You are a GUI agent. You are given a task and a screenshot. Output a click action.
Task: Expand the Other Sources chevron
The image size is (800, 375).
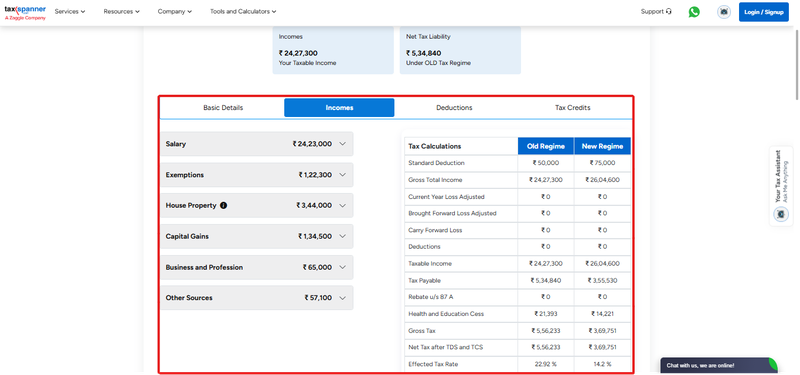pos(342,298)
